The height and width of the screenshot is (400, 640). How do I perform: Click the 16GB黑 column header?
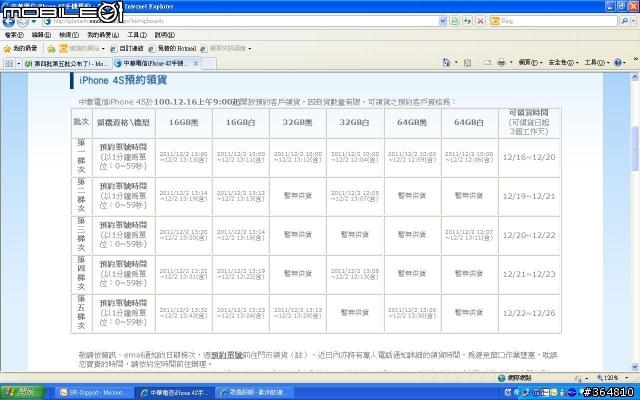pos(184,122)
